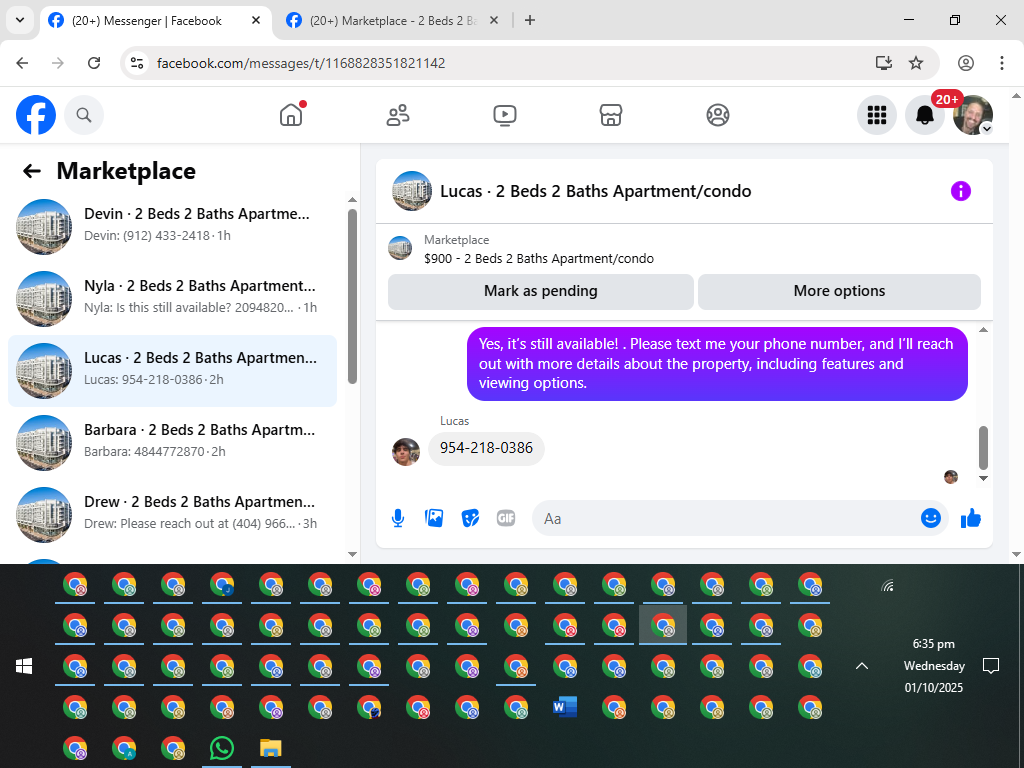Viewport: 1024px width, 768px height.
Task: Switch to the Messenger | Facebook tab
Action: point(157,21)
